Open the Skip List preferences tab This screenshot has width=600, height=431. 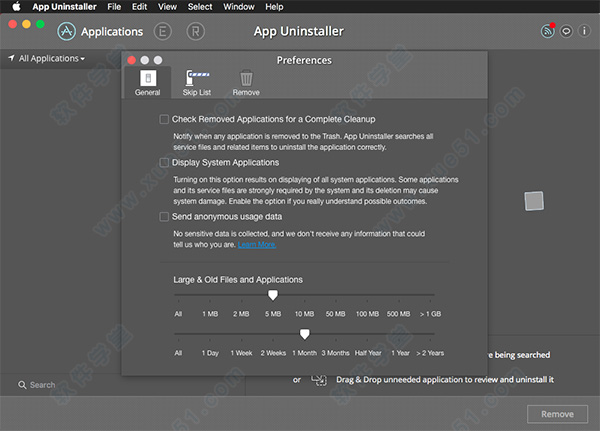pos(197,83)
